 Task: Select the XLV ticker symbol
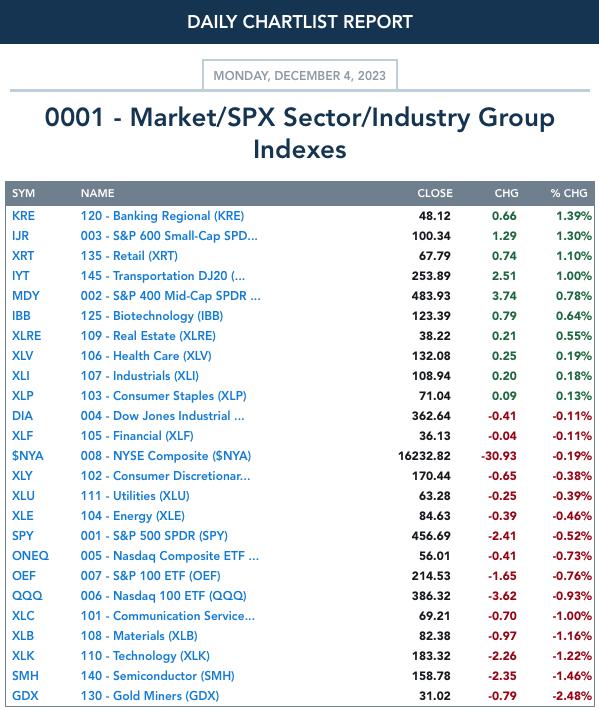[x=23, y=356]
